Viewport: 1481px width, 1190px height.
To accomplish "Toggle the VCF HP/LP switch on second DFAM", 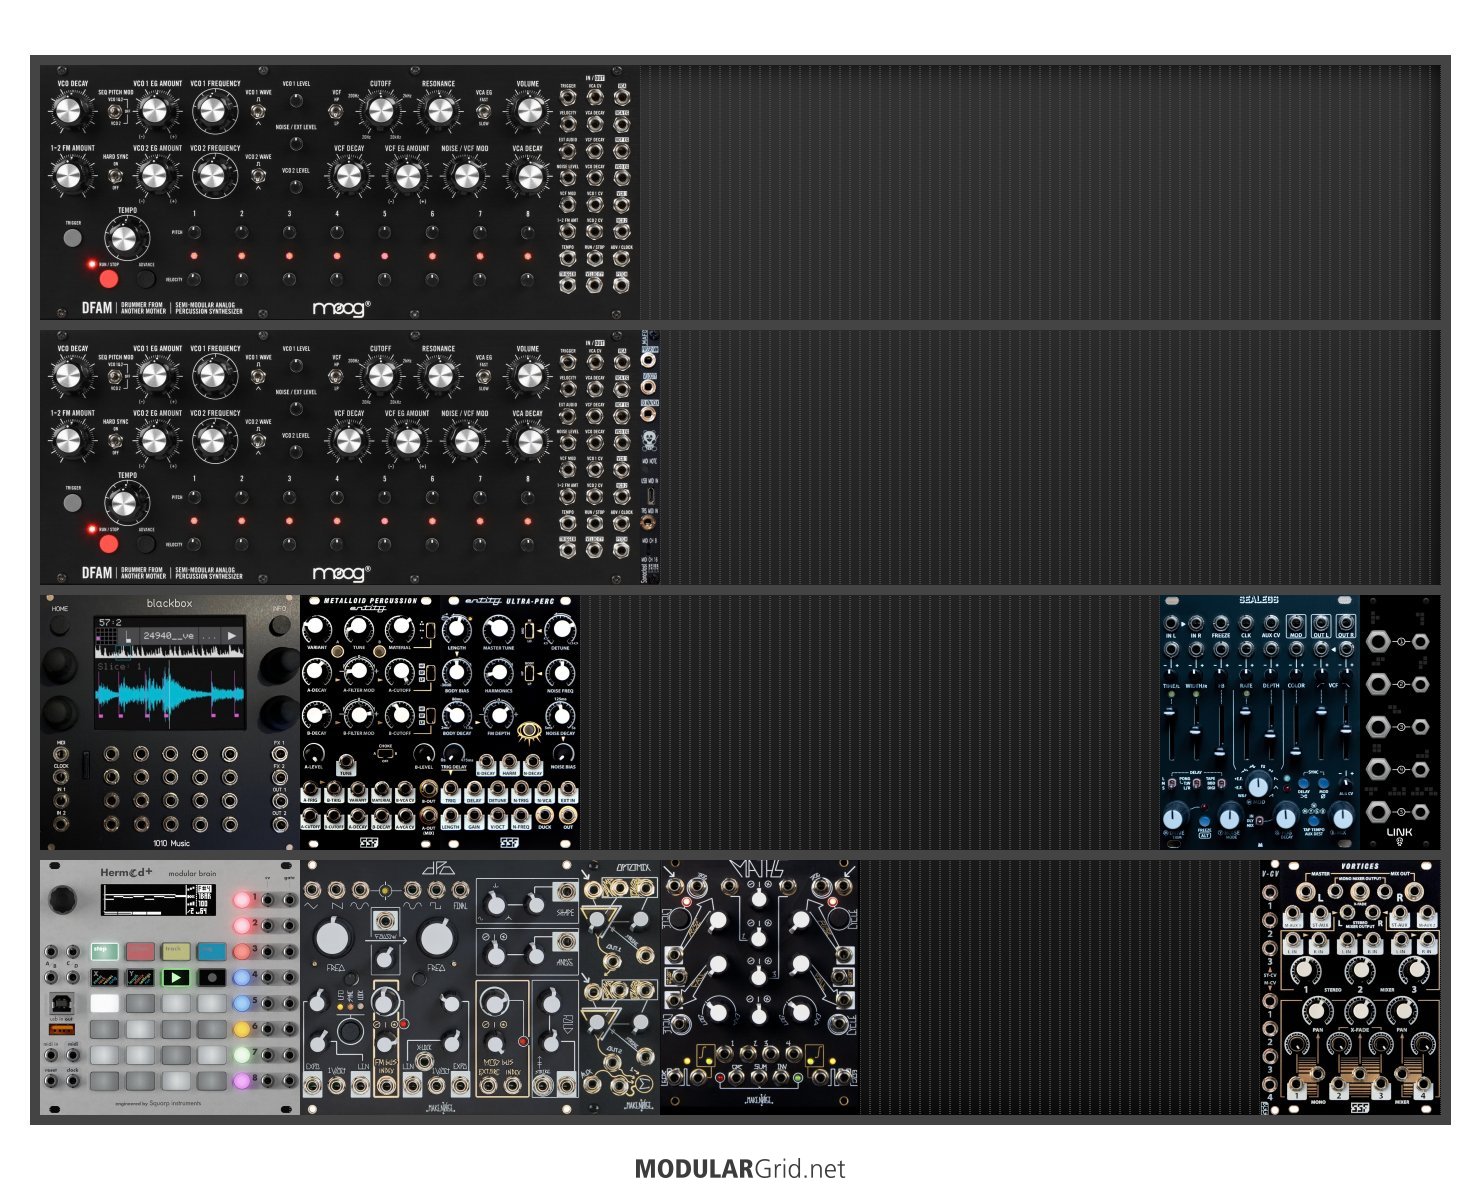I will tap(337, 376).
